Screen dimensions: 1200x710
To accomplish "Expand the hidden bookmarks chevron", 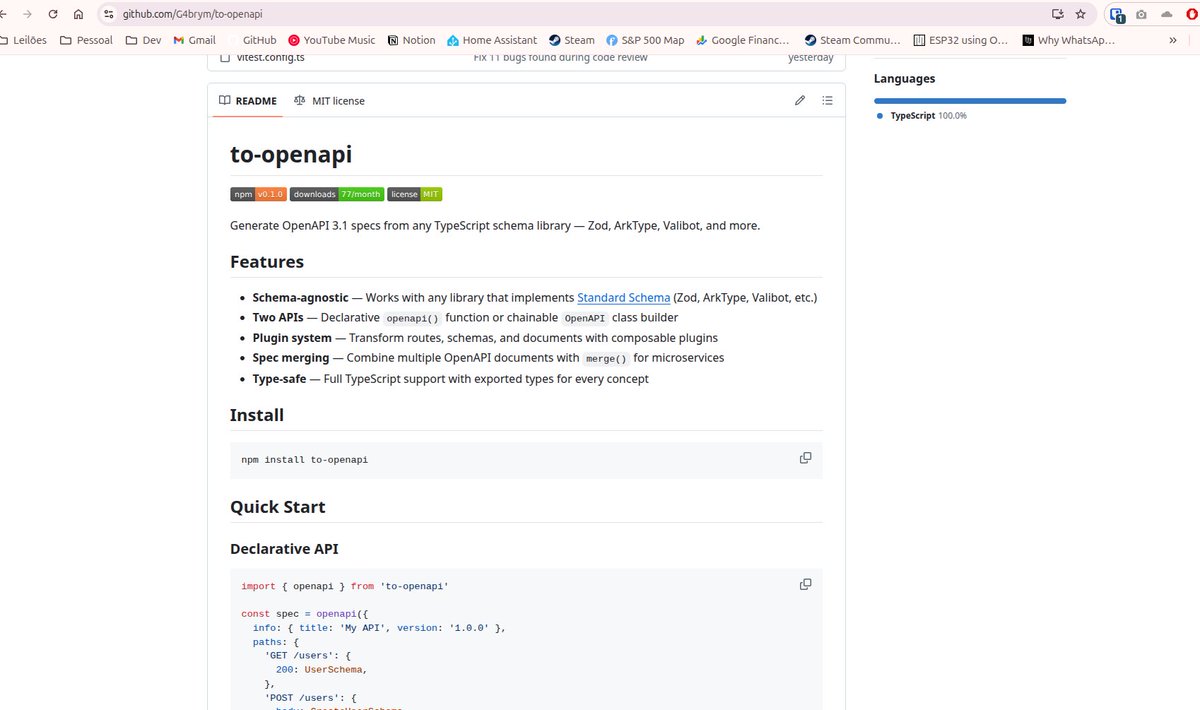I will tap(1173, 40).
